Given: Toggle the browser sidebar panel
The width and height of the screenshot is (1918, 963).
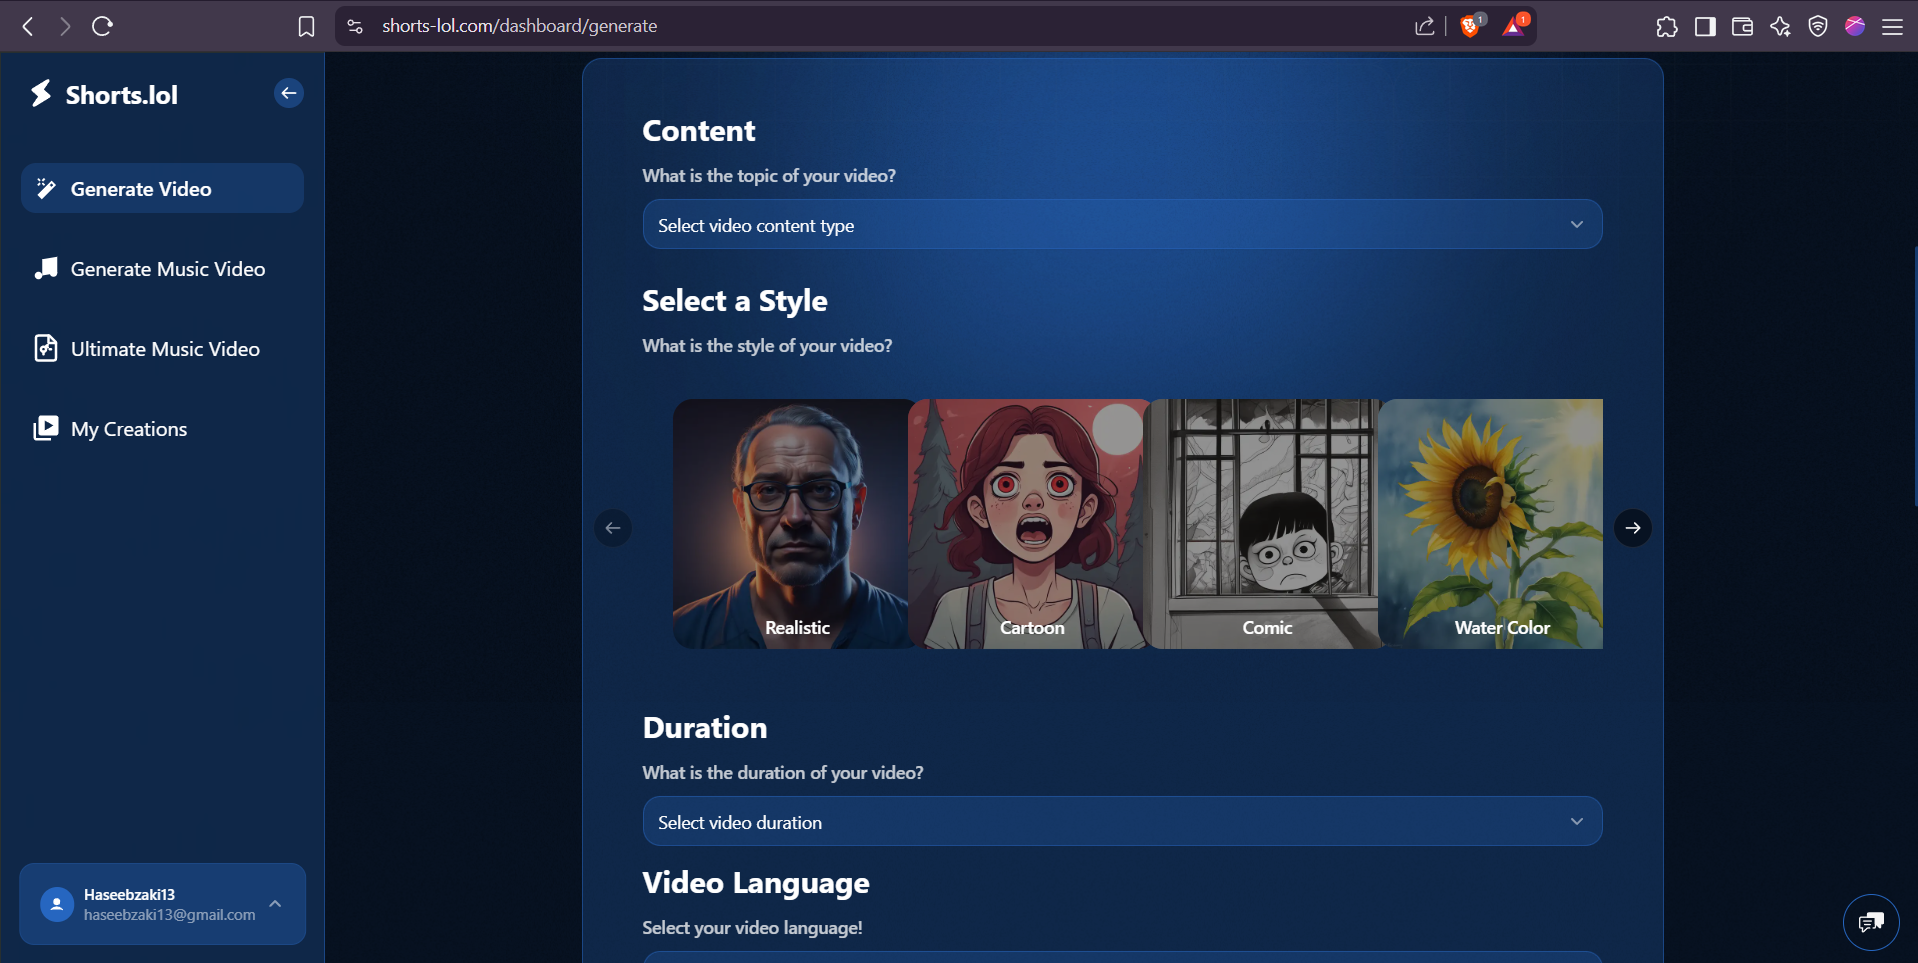Looking at the screenshot, I should tap(1705, 26).
